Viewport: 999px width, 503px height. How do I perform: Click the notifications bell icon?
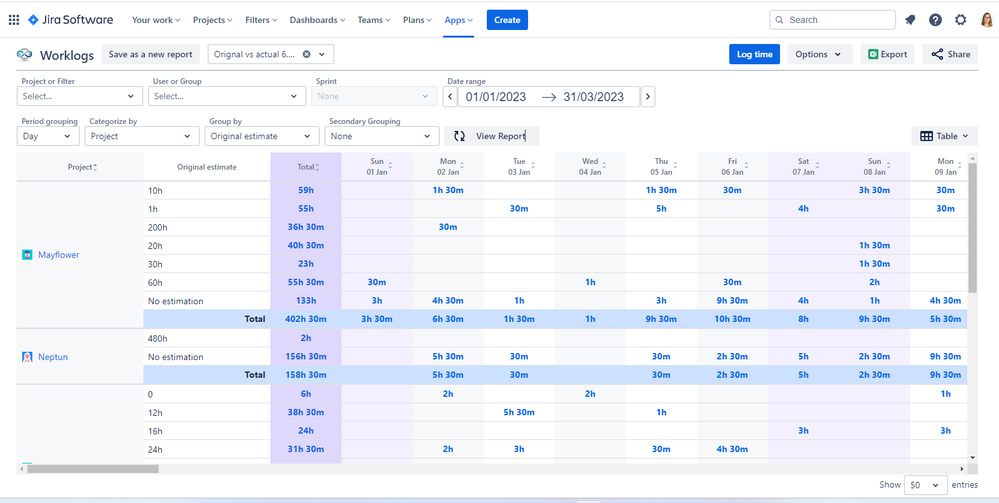tap(909, 20)
